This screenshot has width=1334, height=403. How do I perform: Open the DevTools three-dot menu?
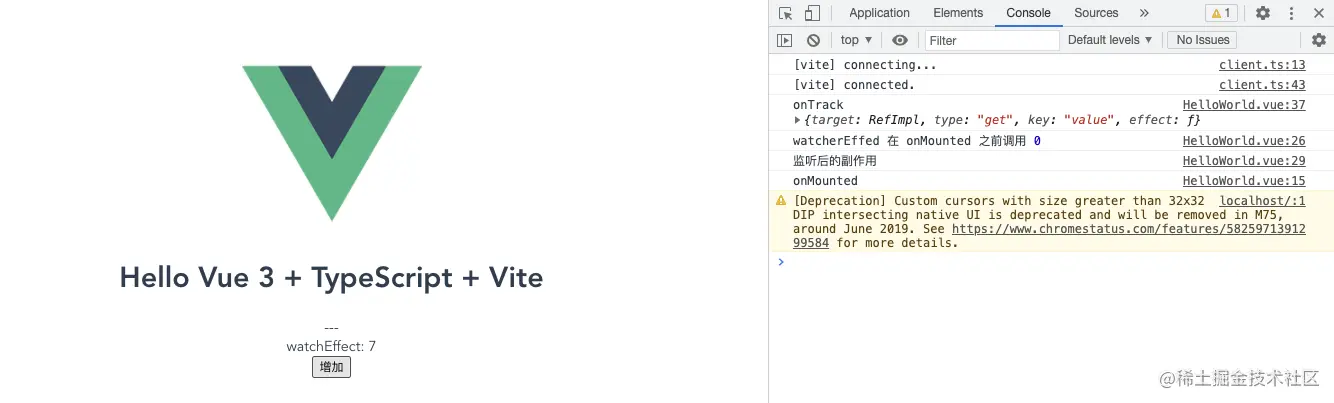1292,13
